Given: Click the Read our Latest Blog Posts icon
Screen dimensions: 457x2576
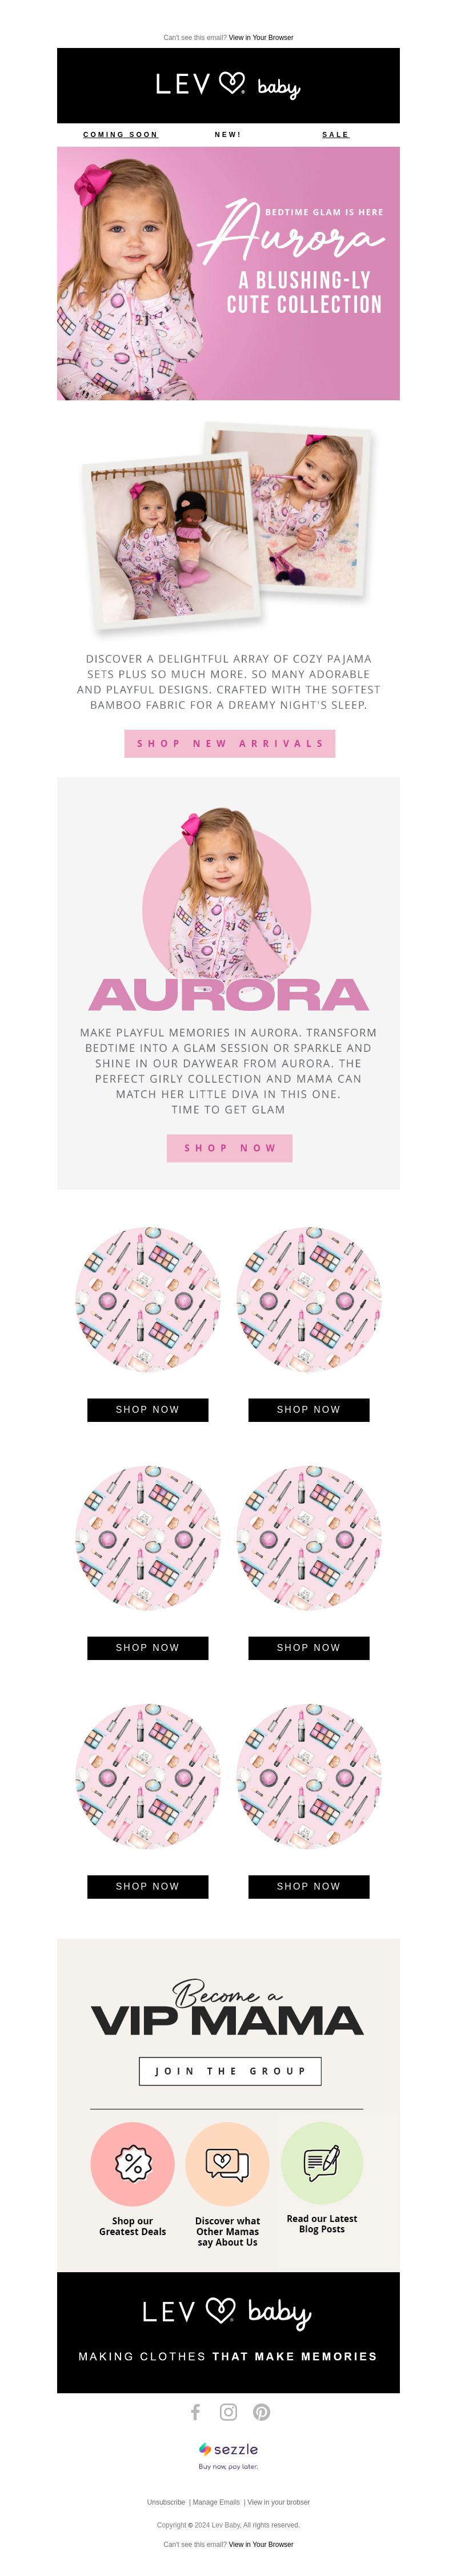Looking at the screenshot, I should [321, 2165].
